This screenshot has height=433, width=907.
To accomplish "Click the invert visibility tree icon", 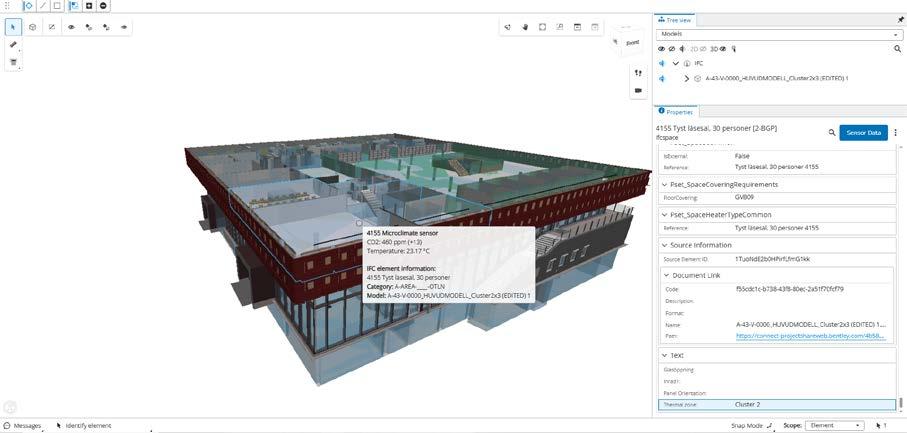I will [x=683, y=49].
